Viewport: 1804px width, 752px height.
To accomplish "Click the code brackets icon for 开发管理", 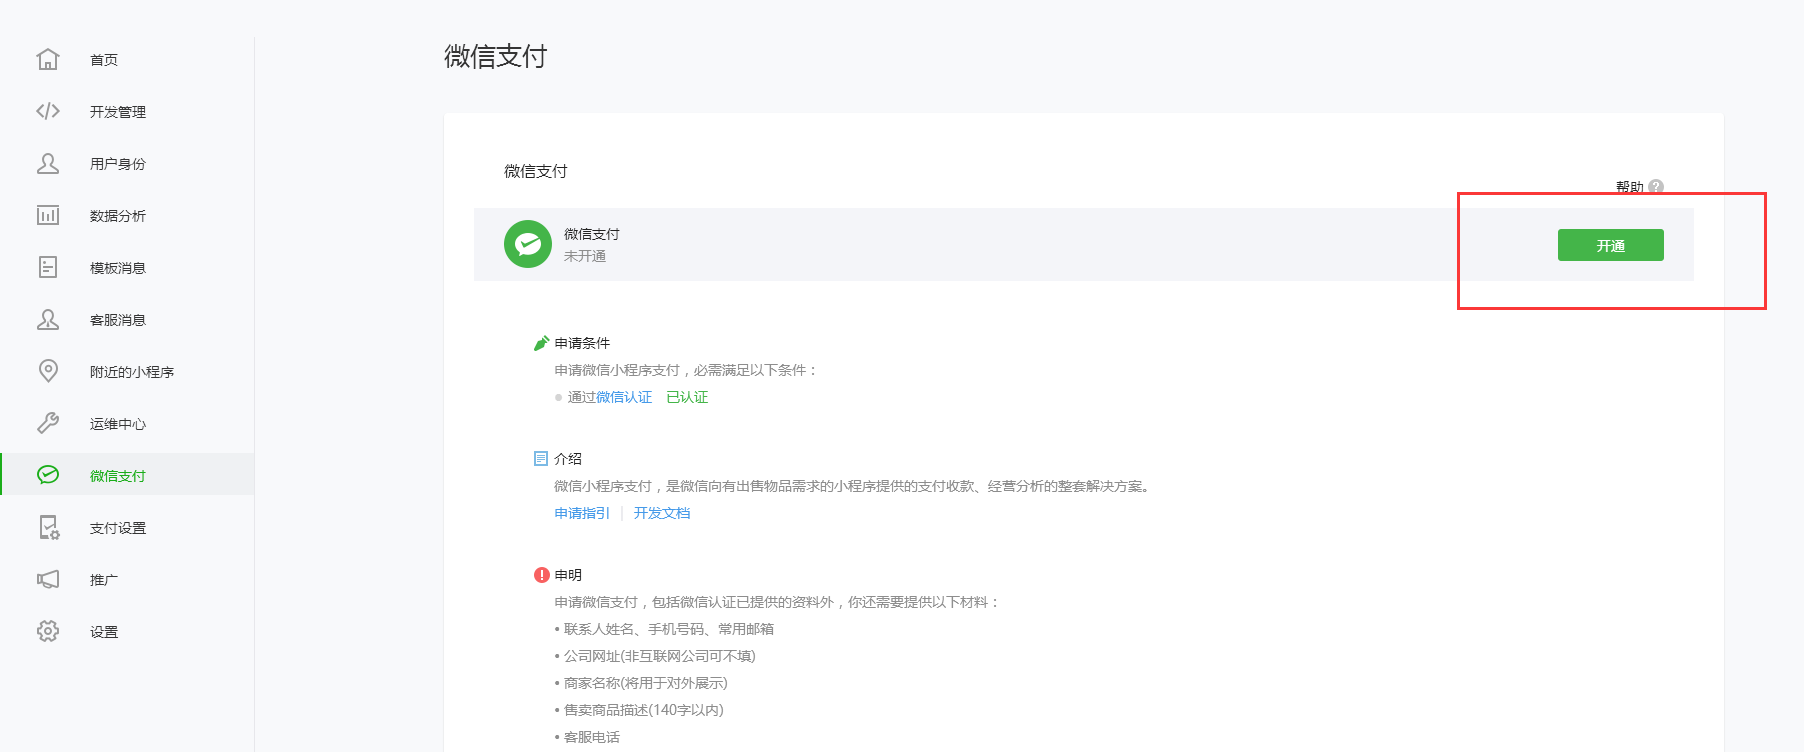I will [x=48, y=111].
